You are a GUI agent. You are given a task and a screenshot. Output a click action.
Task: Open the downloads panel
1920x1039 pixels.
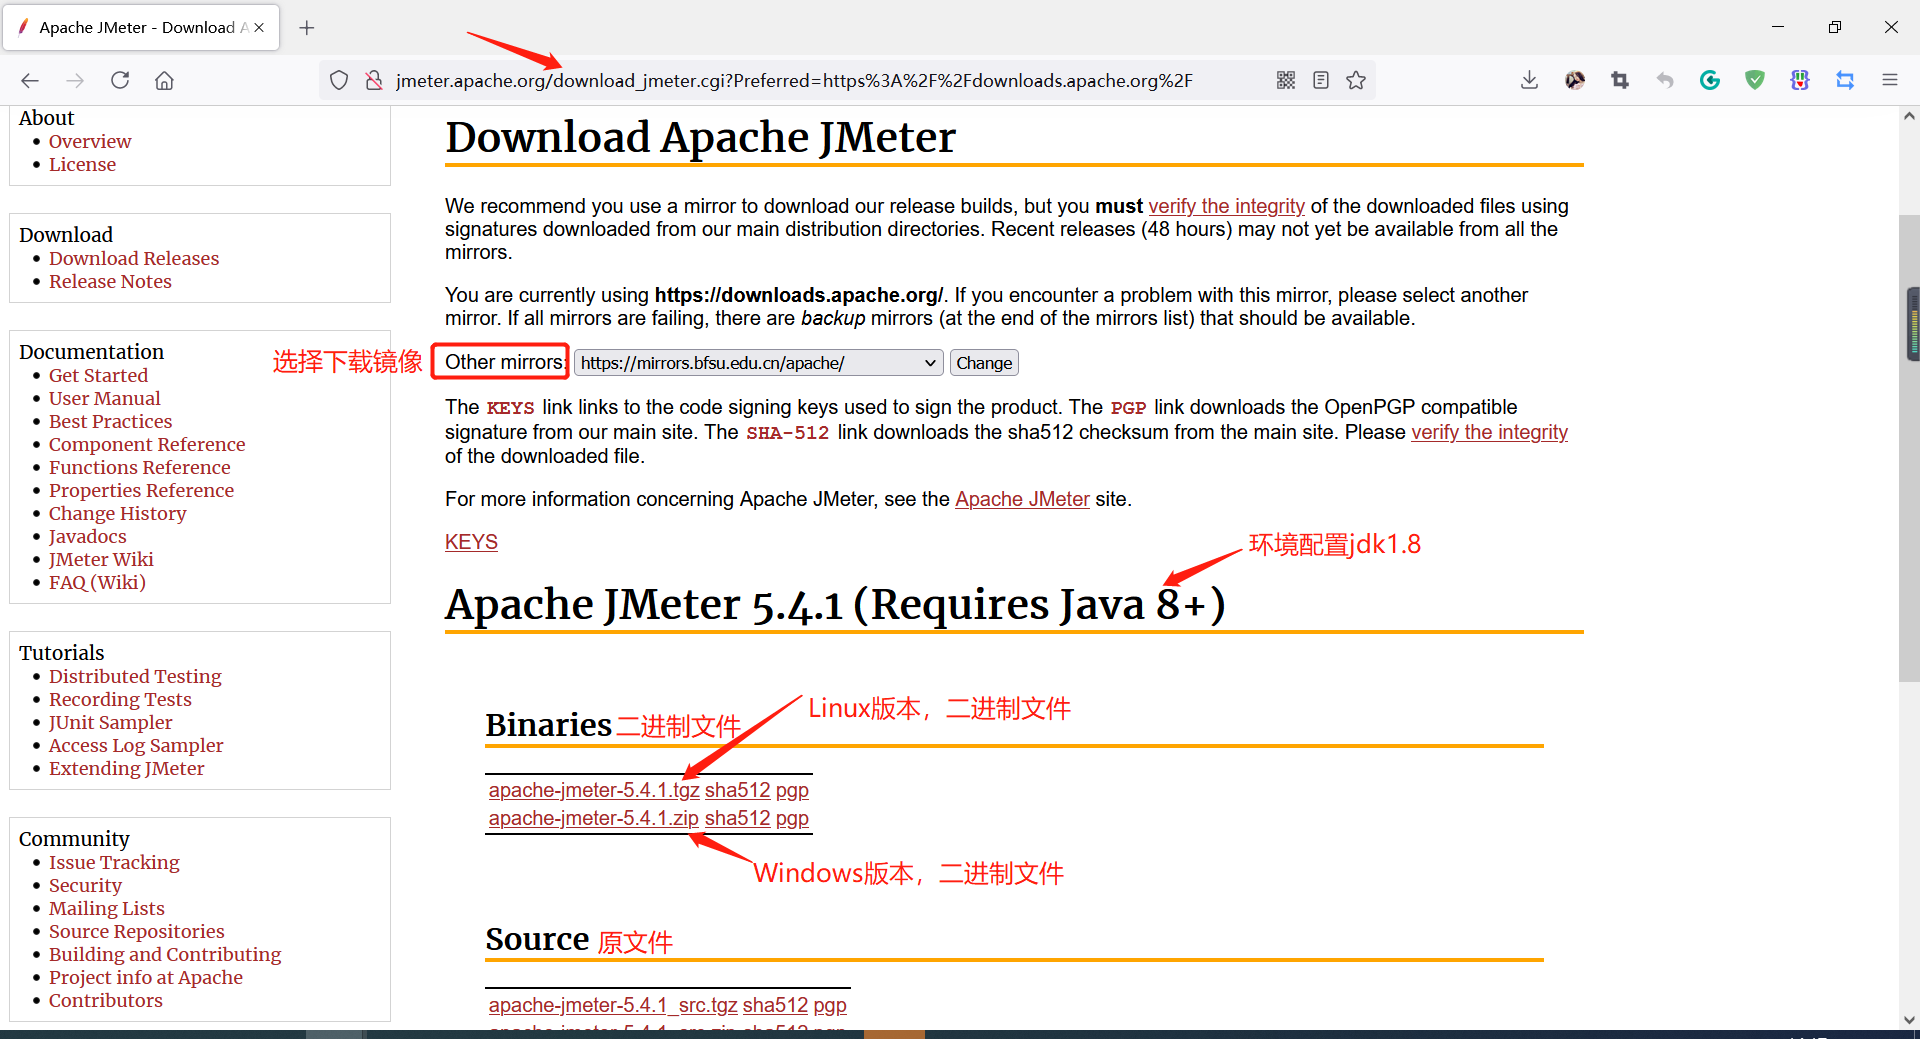pyautogui.click(x=1529, y=80)
